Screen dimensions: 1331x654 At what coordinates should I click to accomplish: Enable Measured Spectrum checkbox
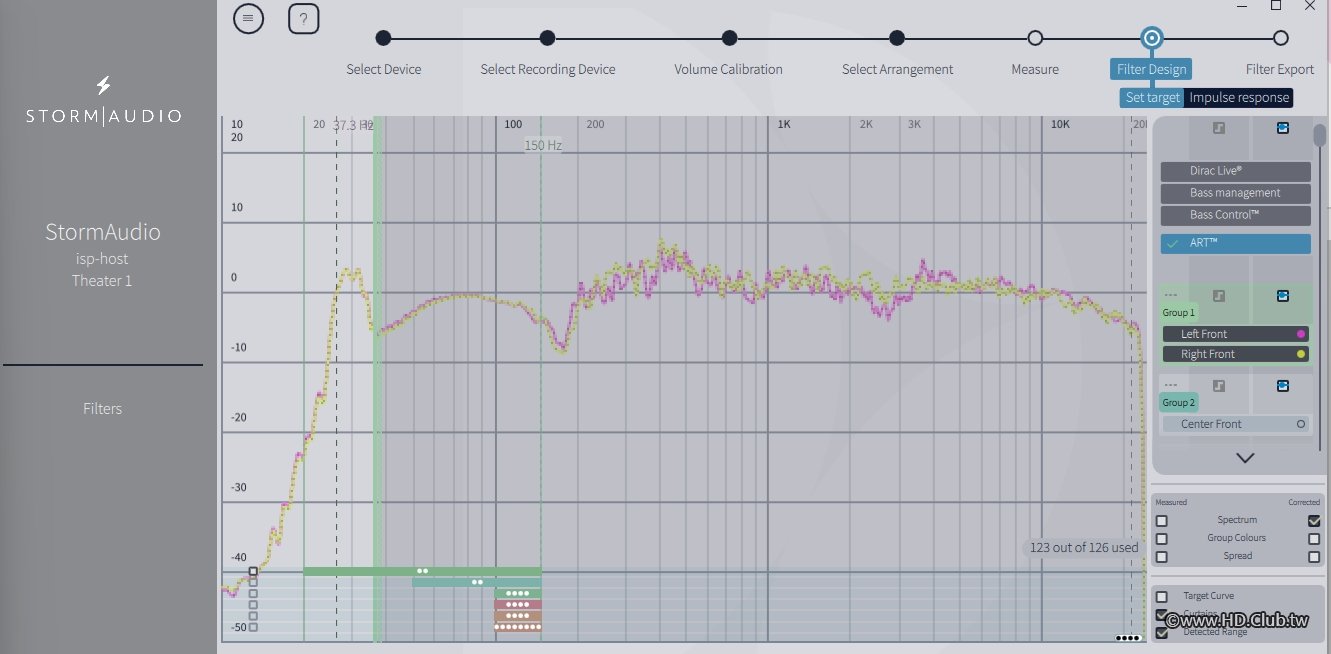pos(1161,520)
